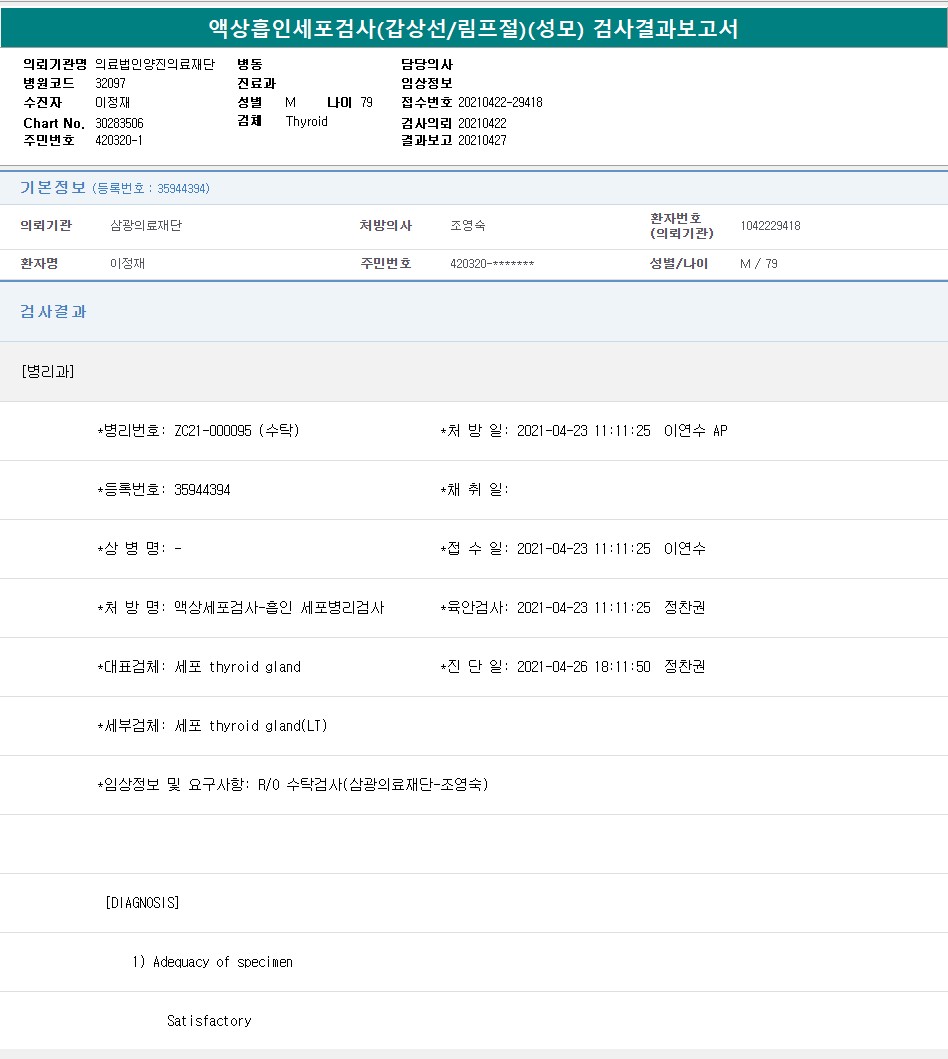Click the masked resident number 420320-*******
Viewport: 948px width, 1059px height.
coord(492,264)
